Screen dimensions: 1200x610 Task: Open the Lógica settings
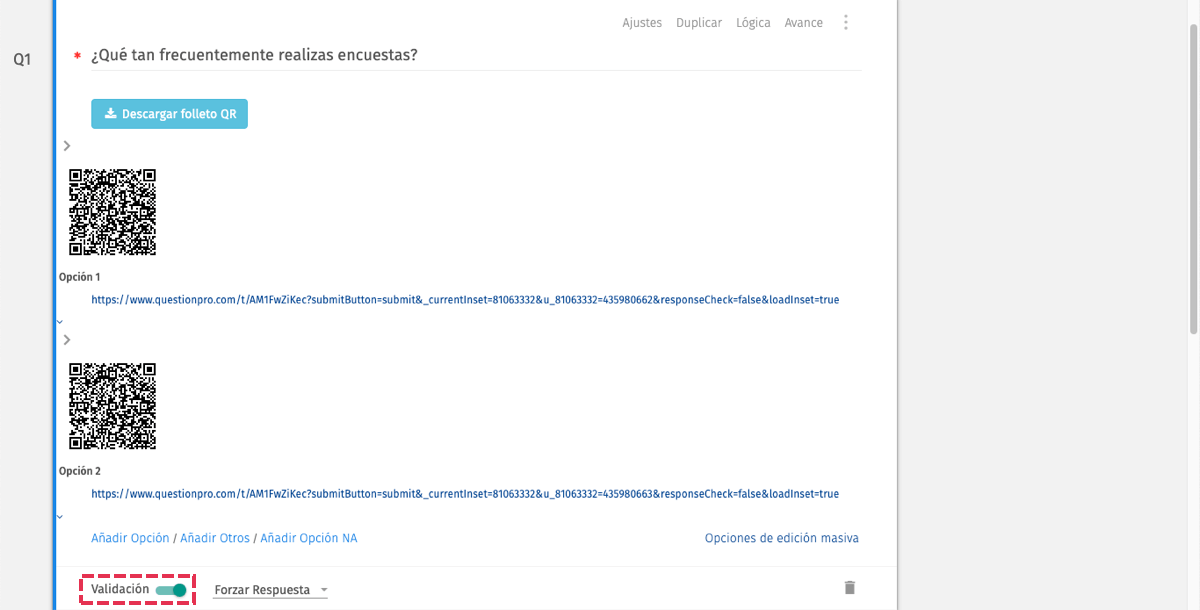click(x=753, y=23)
